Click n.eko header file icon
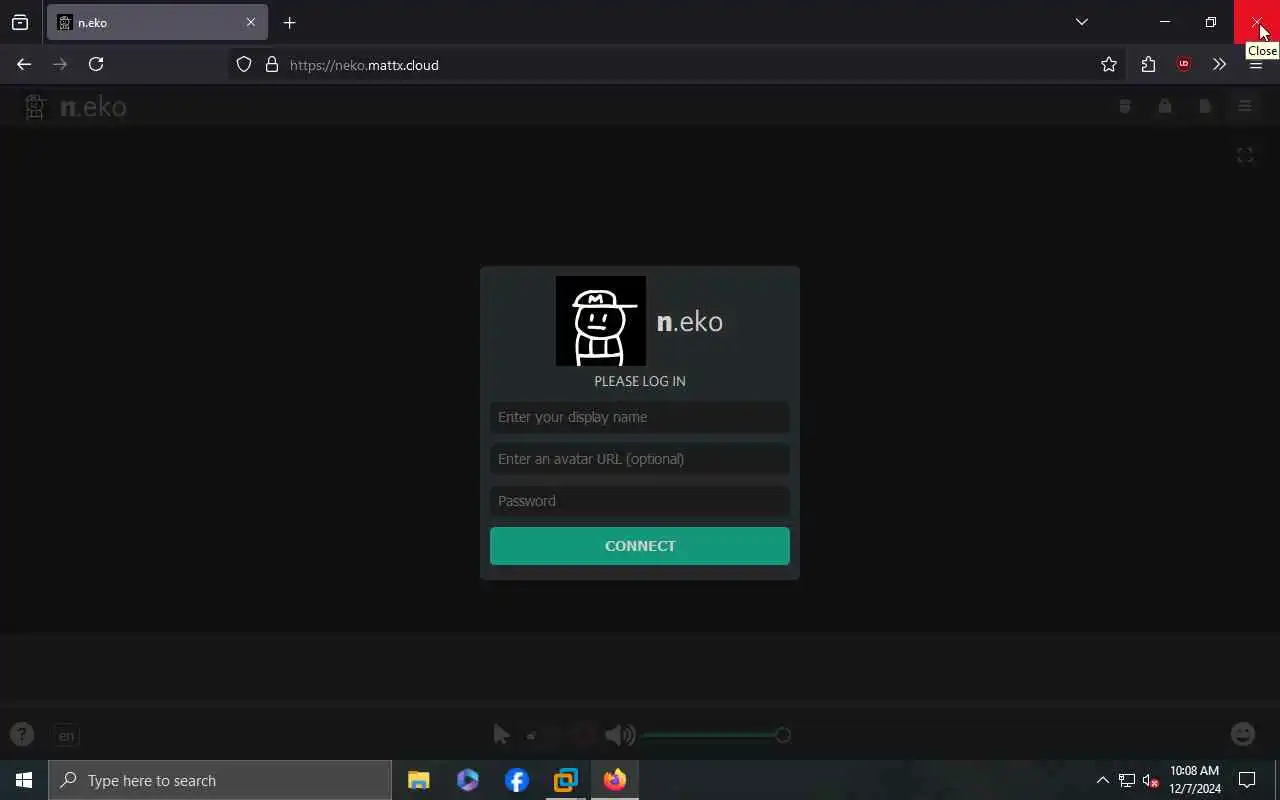The image size is (1280, 800). (x=1205, y=106)
